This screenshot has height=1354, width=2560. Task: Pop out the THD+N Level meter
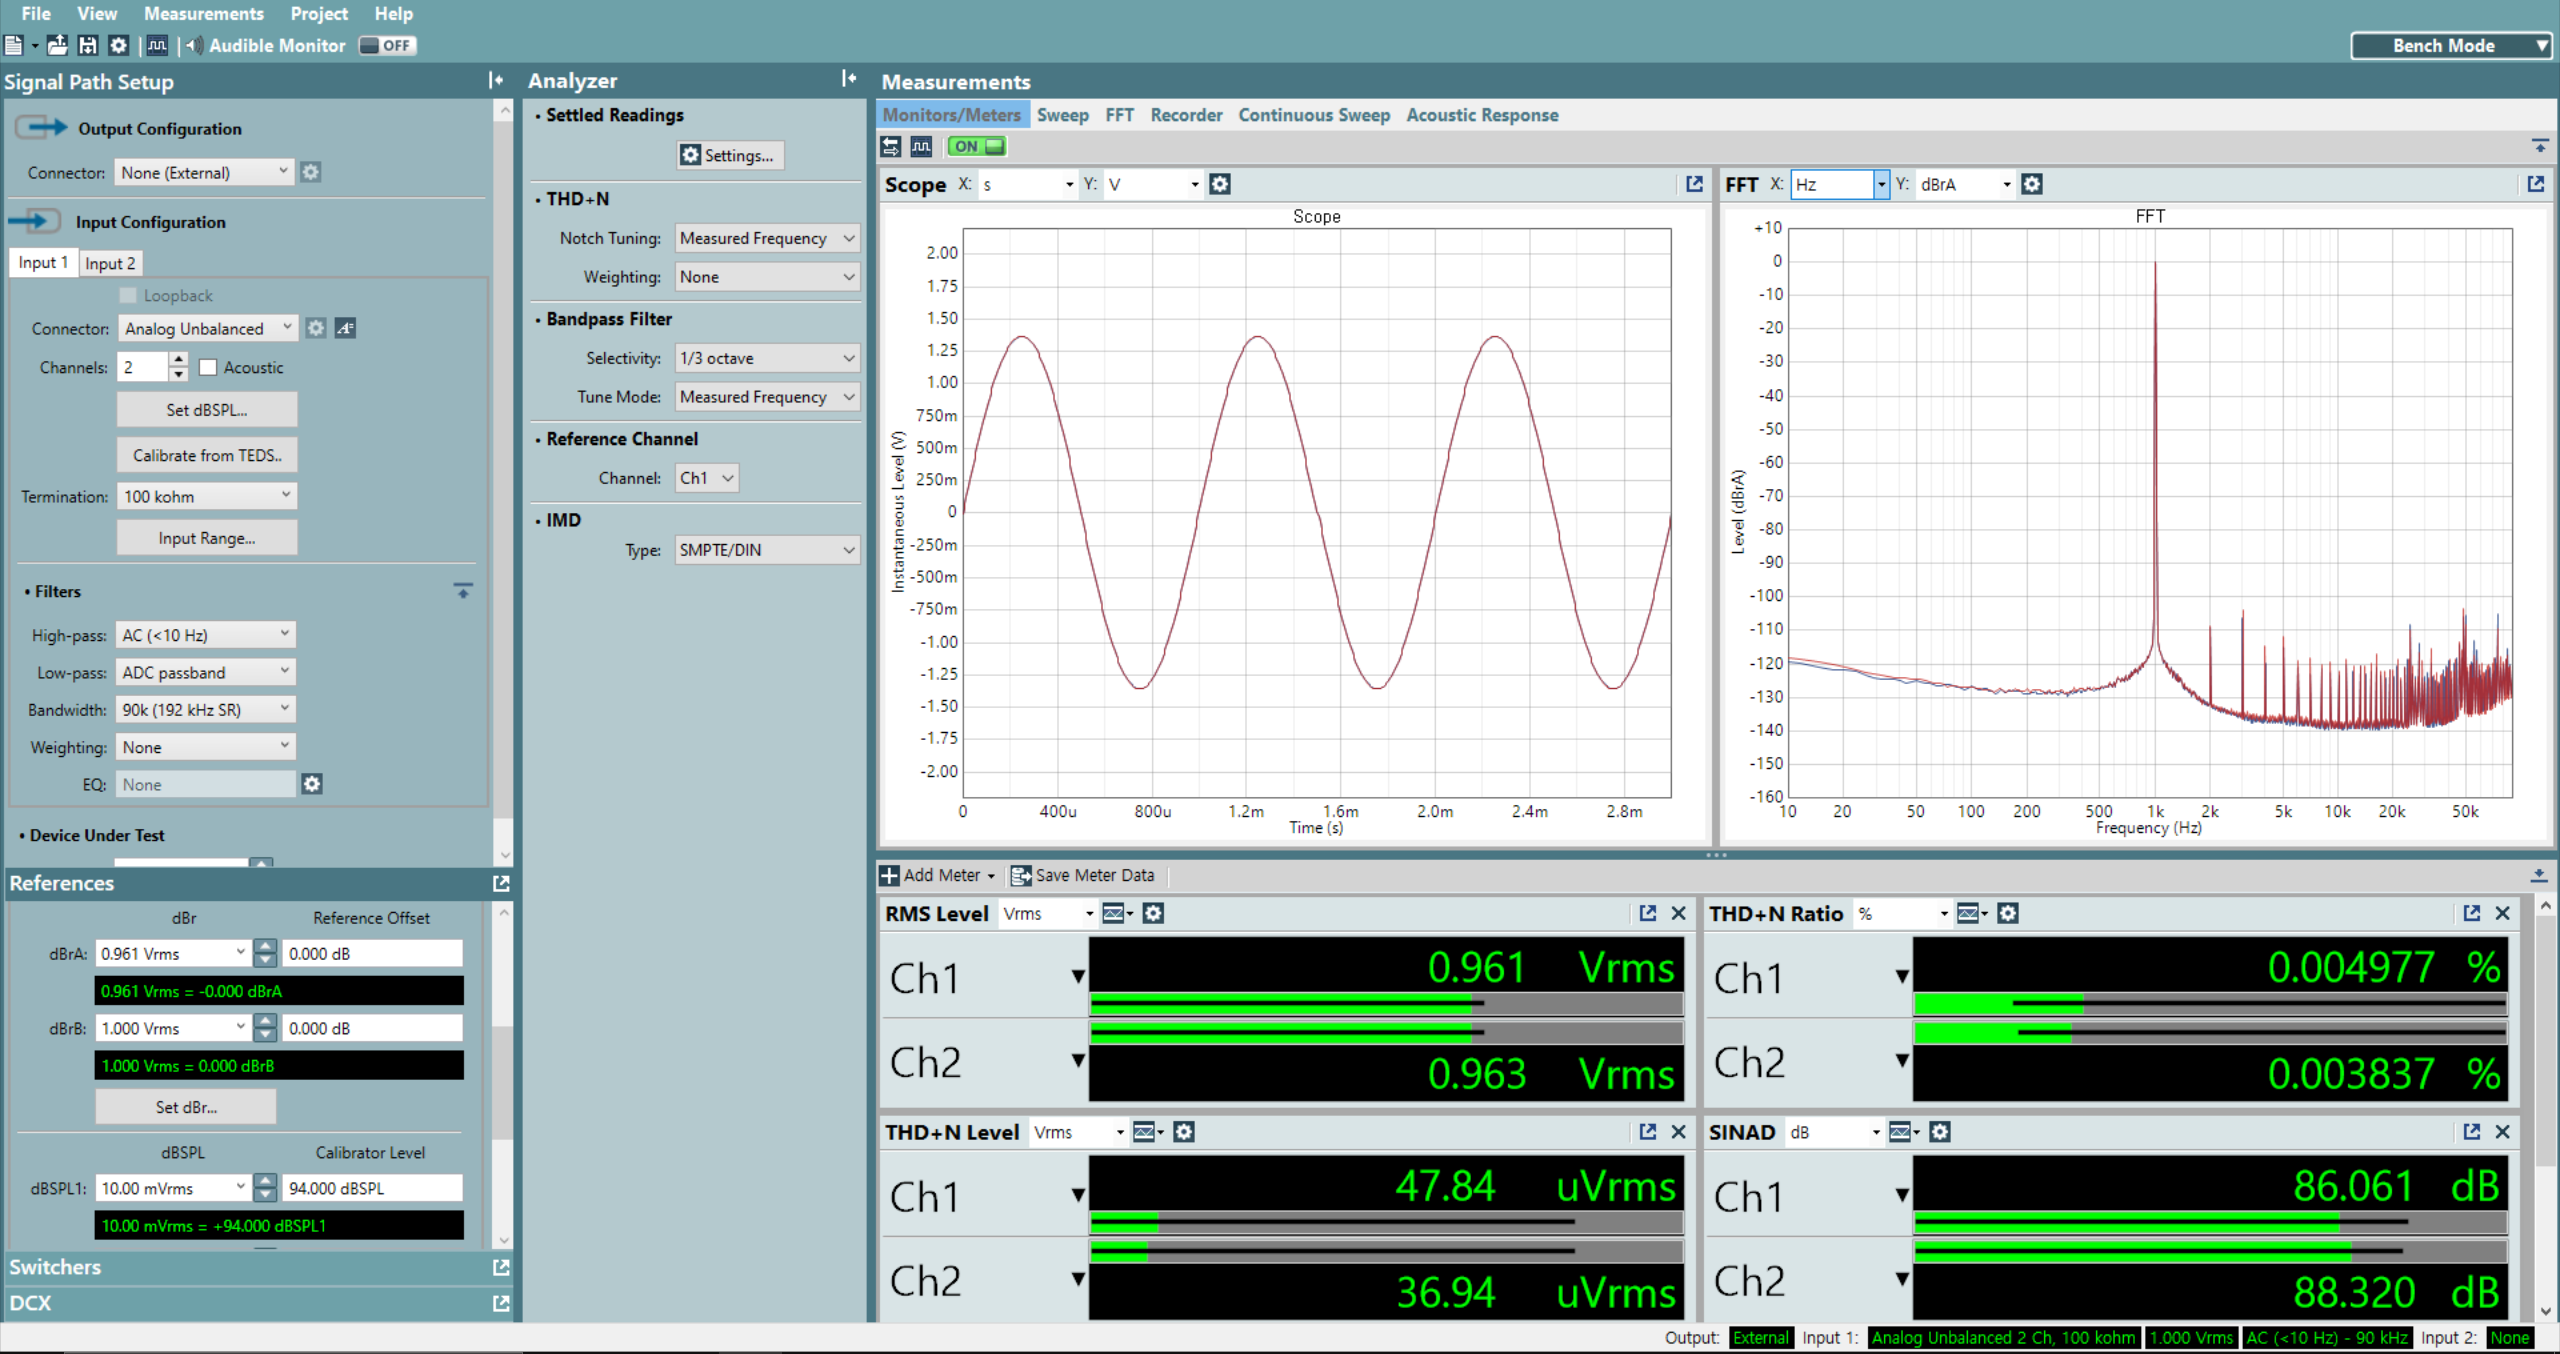tap(1648, 1132)
